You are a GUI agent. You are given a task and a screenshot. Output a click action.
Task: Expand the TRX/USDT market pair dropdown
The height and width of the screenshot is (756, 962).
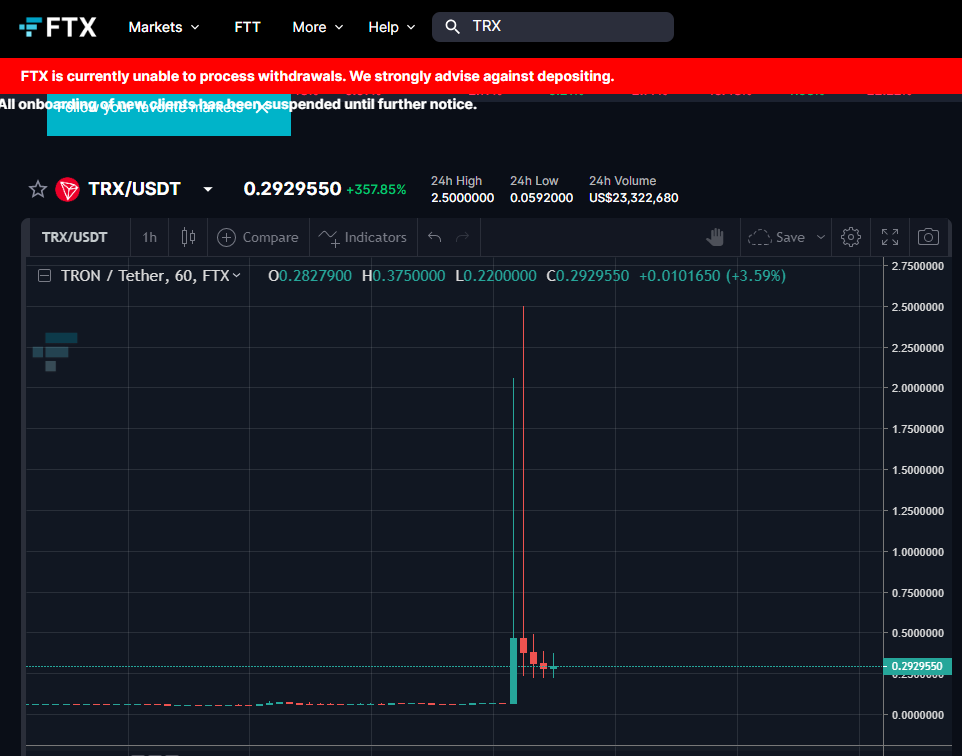click(208, 189)
